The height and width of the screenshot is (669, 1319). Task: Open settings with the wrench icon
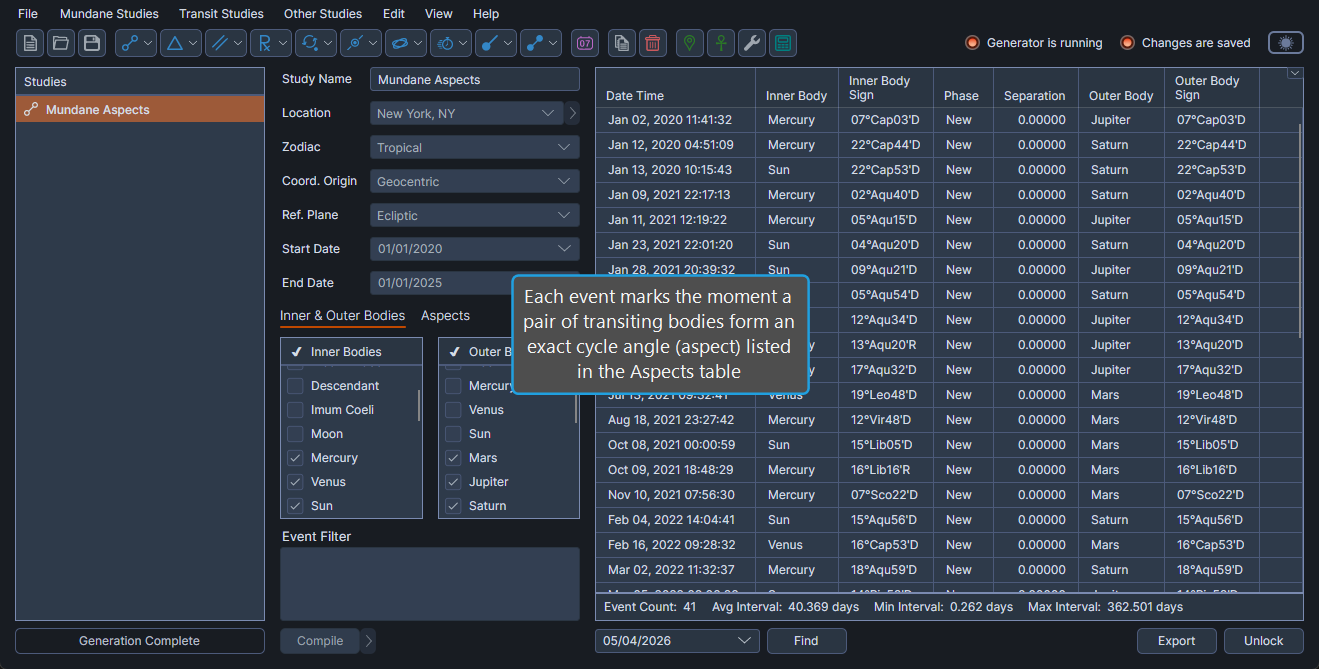pyautogui.click(x=752, y=43)
